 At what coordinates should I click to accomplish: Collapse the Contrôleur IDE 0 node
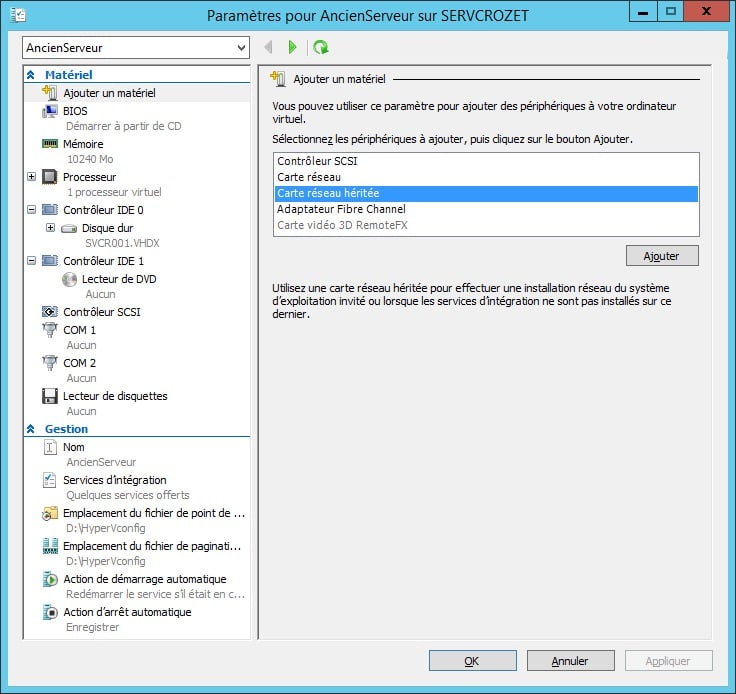31,210
